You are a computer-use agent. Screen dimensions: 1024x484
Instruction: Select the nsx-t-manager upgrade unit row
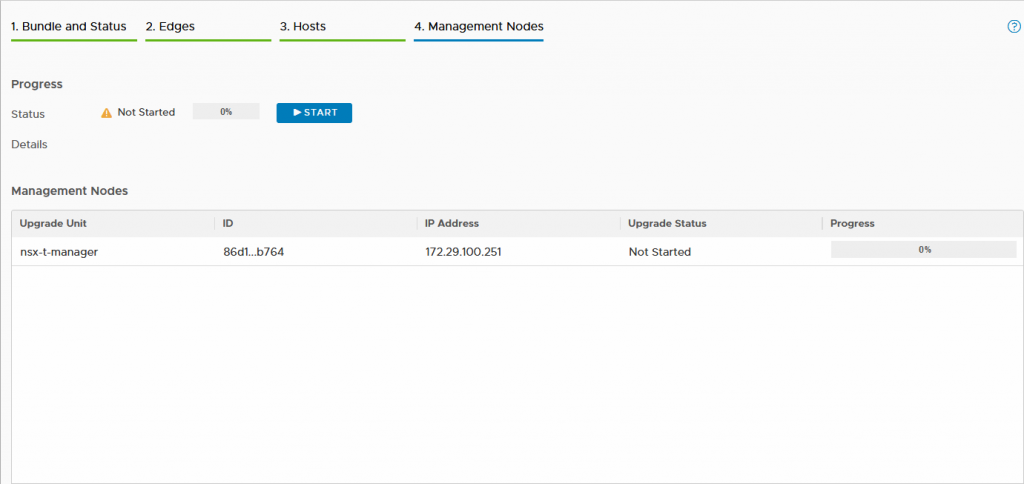pos(59,252)
